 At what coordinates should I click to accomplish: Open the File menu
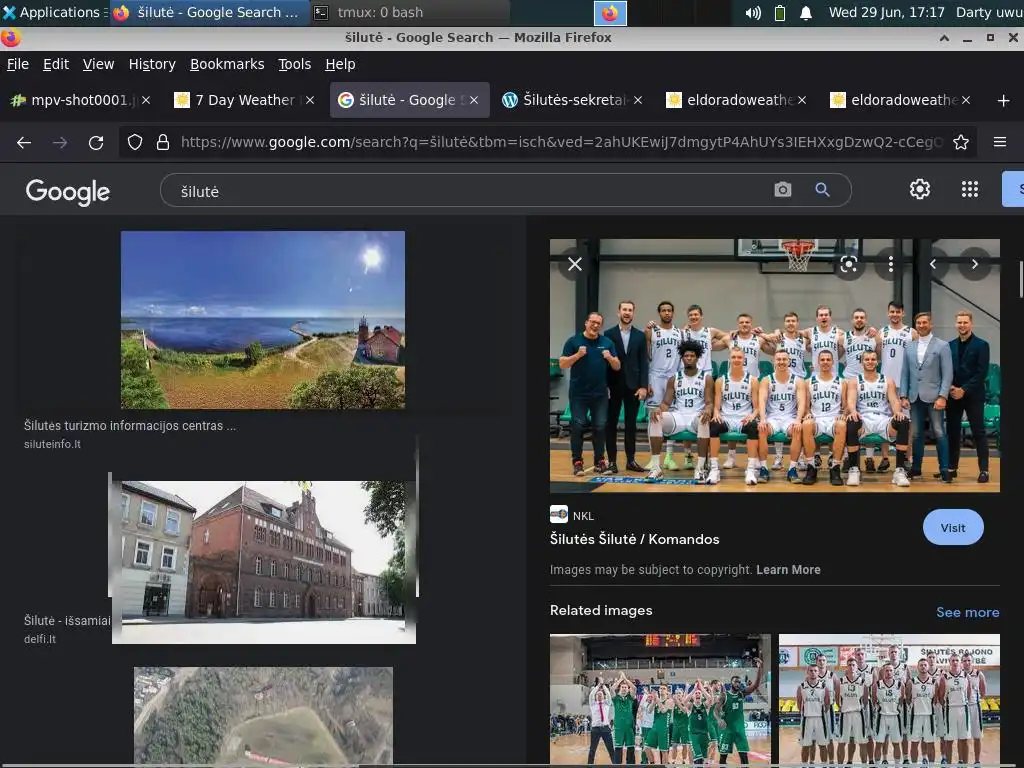(x=18, y=64)
